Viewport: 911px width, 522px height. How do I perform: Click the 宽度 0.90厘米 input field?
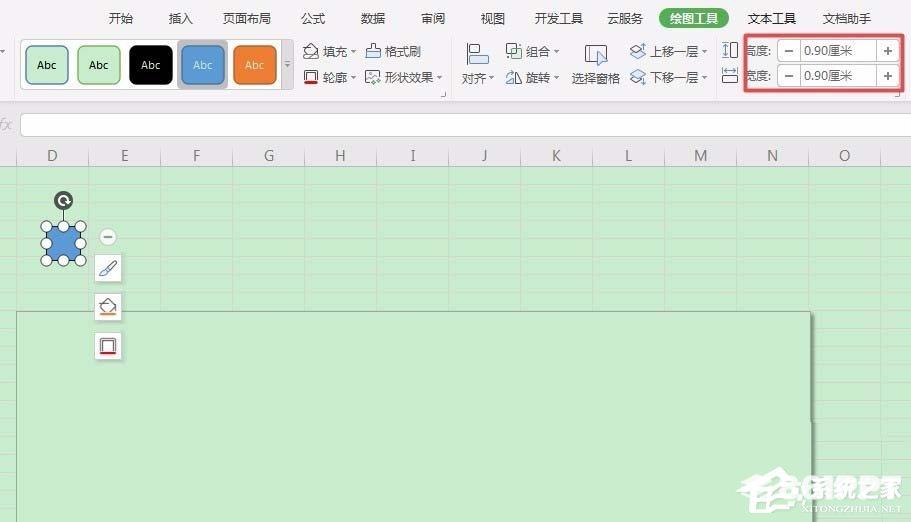coord(838,76)
